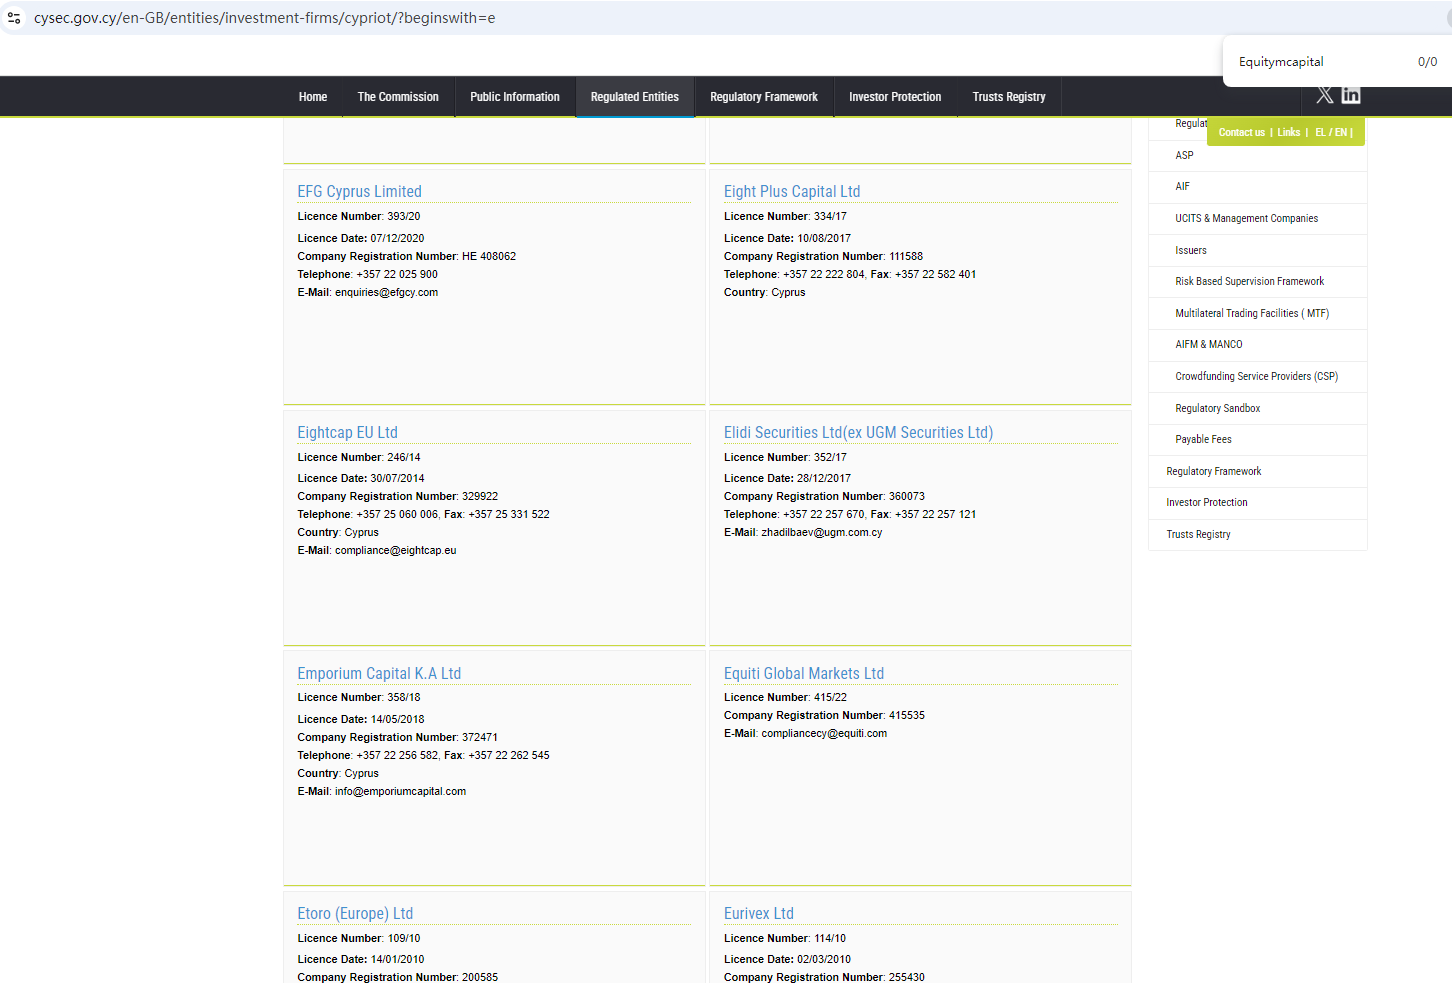Open Elidi Securities Ltd entry
Viewport: 1452px width, 983px height.
(857, 433)
